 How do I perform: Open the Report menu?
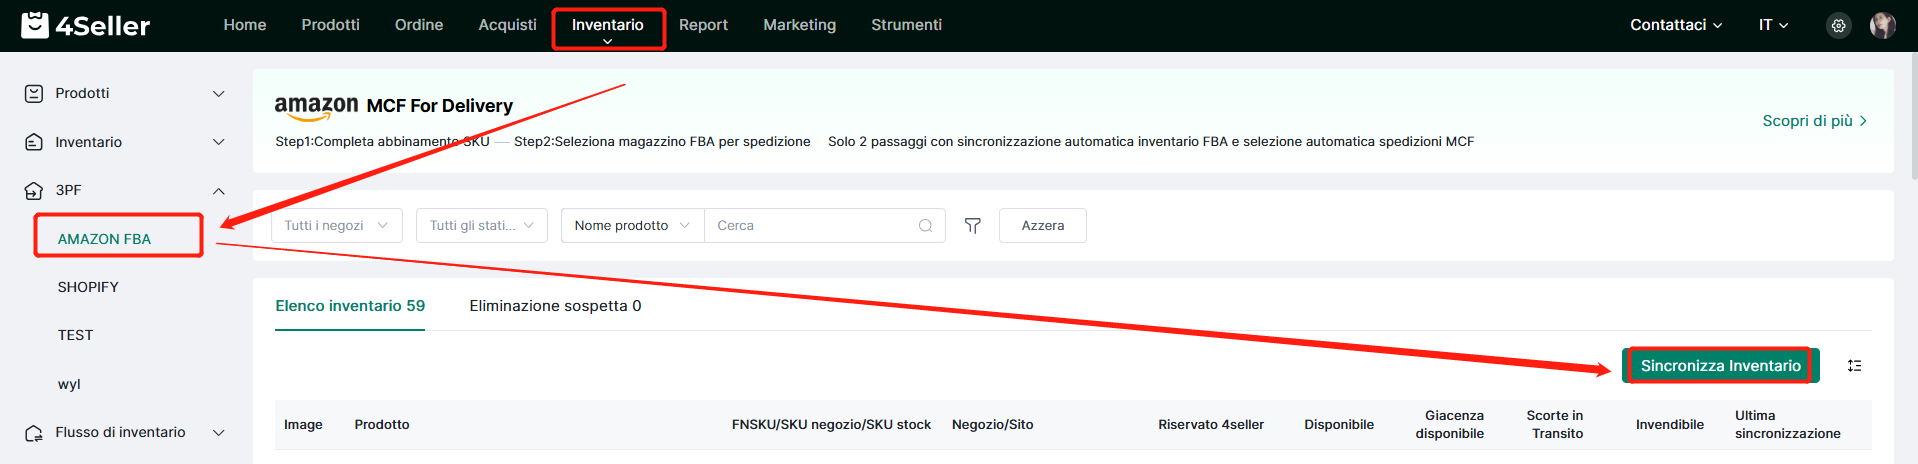703,25
